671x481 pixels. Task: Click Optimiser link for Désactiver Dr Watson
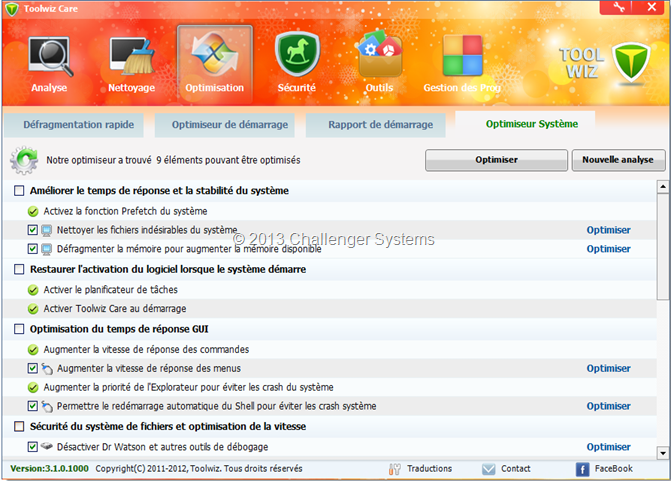[609, 447]
